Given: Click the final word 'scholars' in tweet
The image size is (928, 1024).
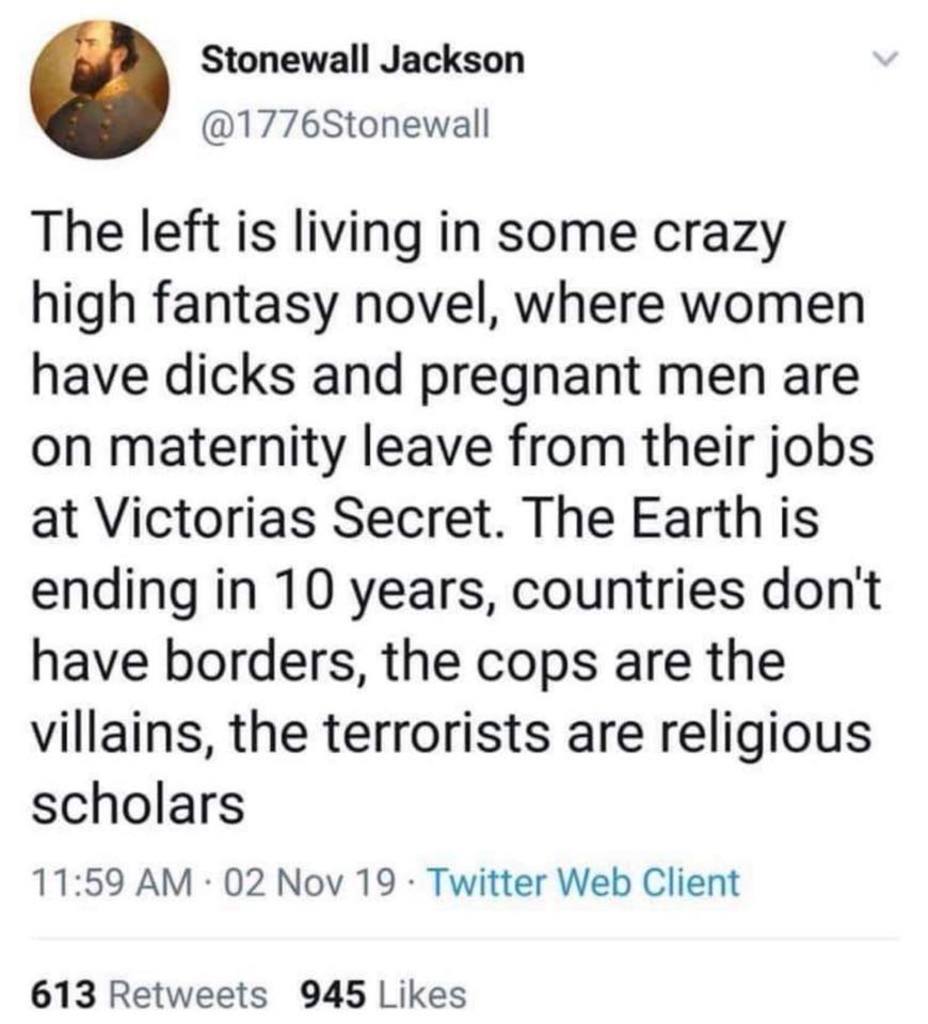Looking at the screenshot, I should click(x=138, y=804).
